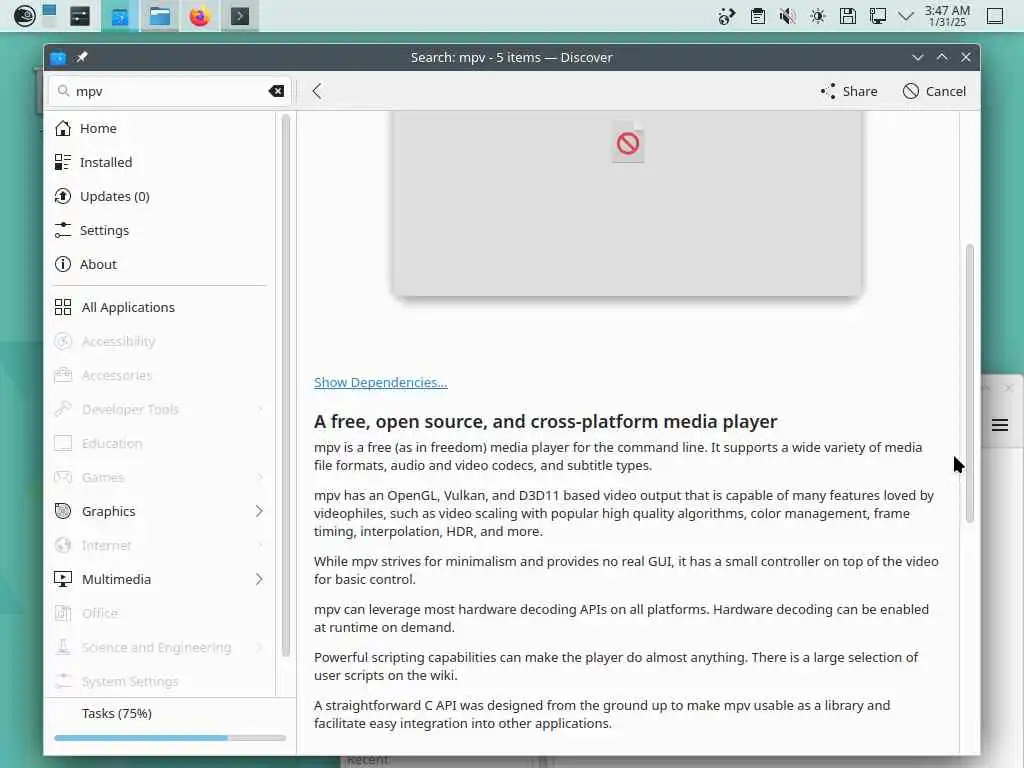Expand hidden system tray icons
1024x768 pixels.
point(906,16)
